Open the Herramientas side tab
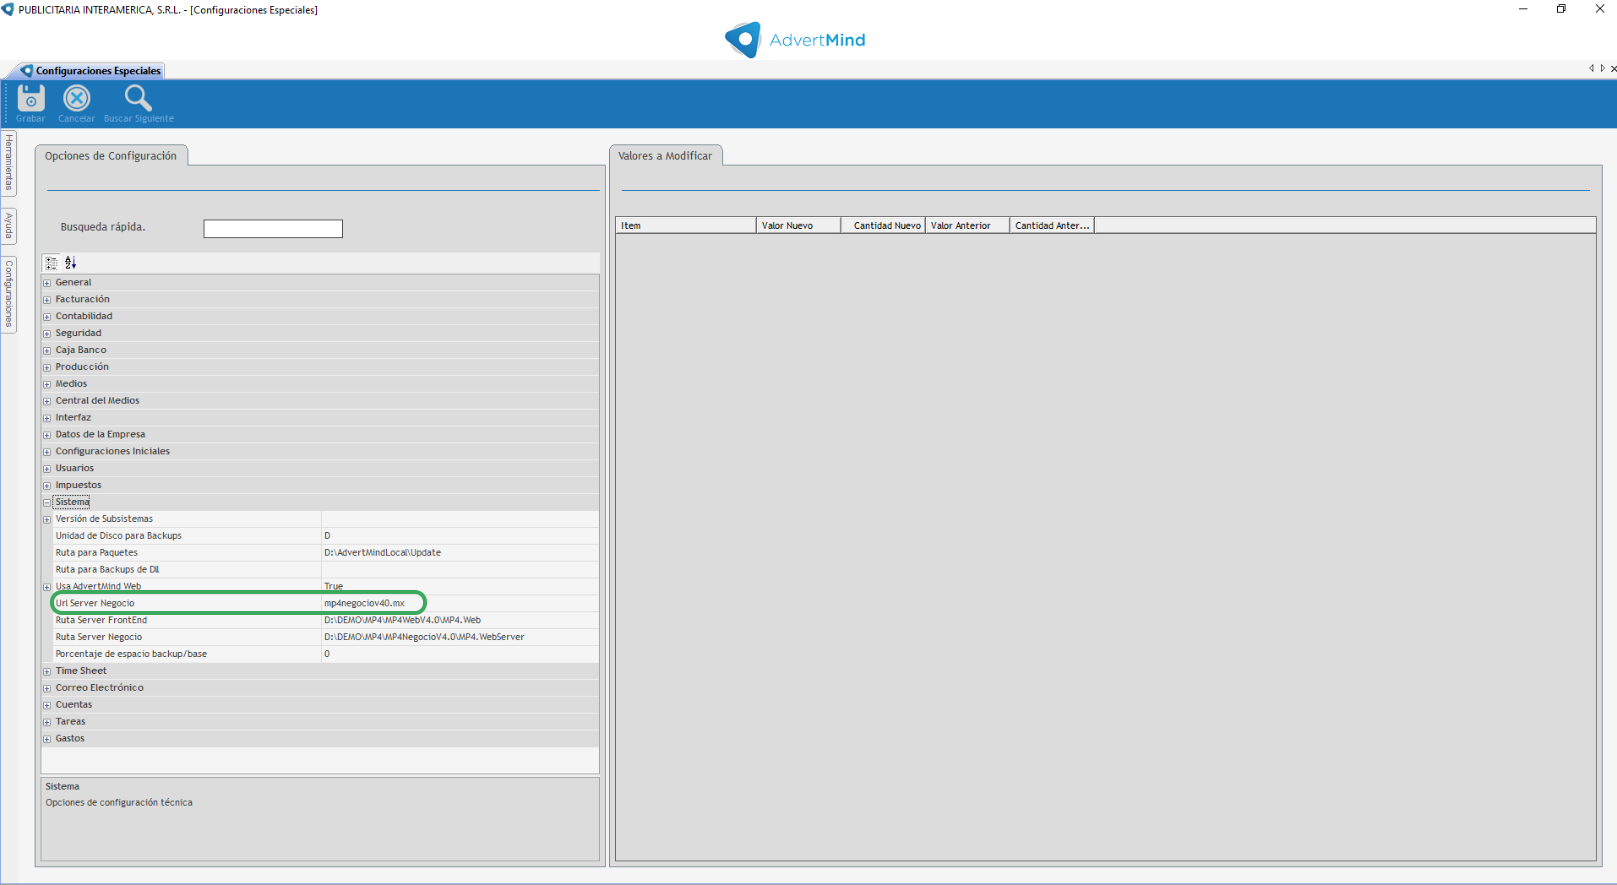The image size is (1617, 885). point(9,163)
